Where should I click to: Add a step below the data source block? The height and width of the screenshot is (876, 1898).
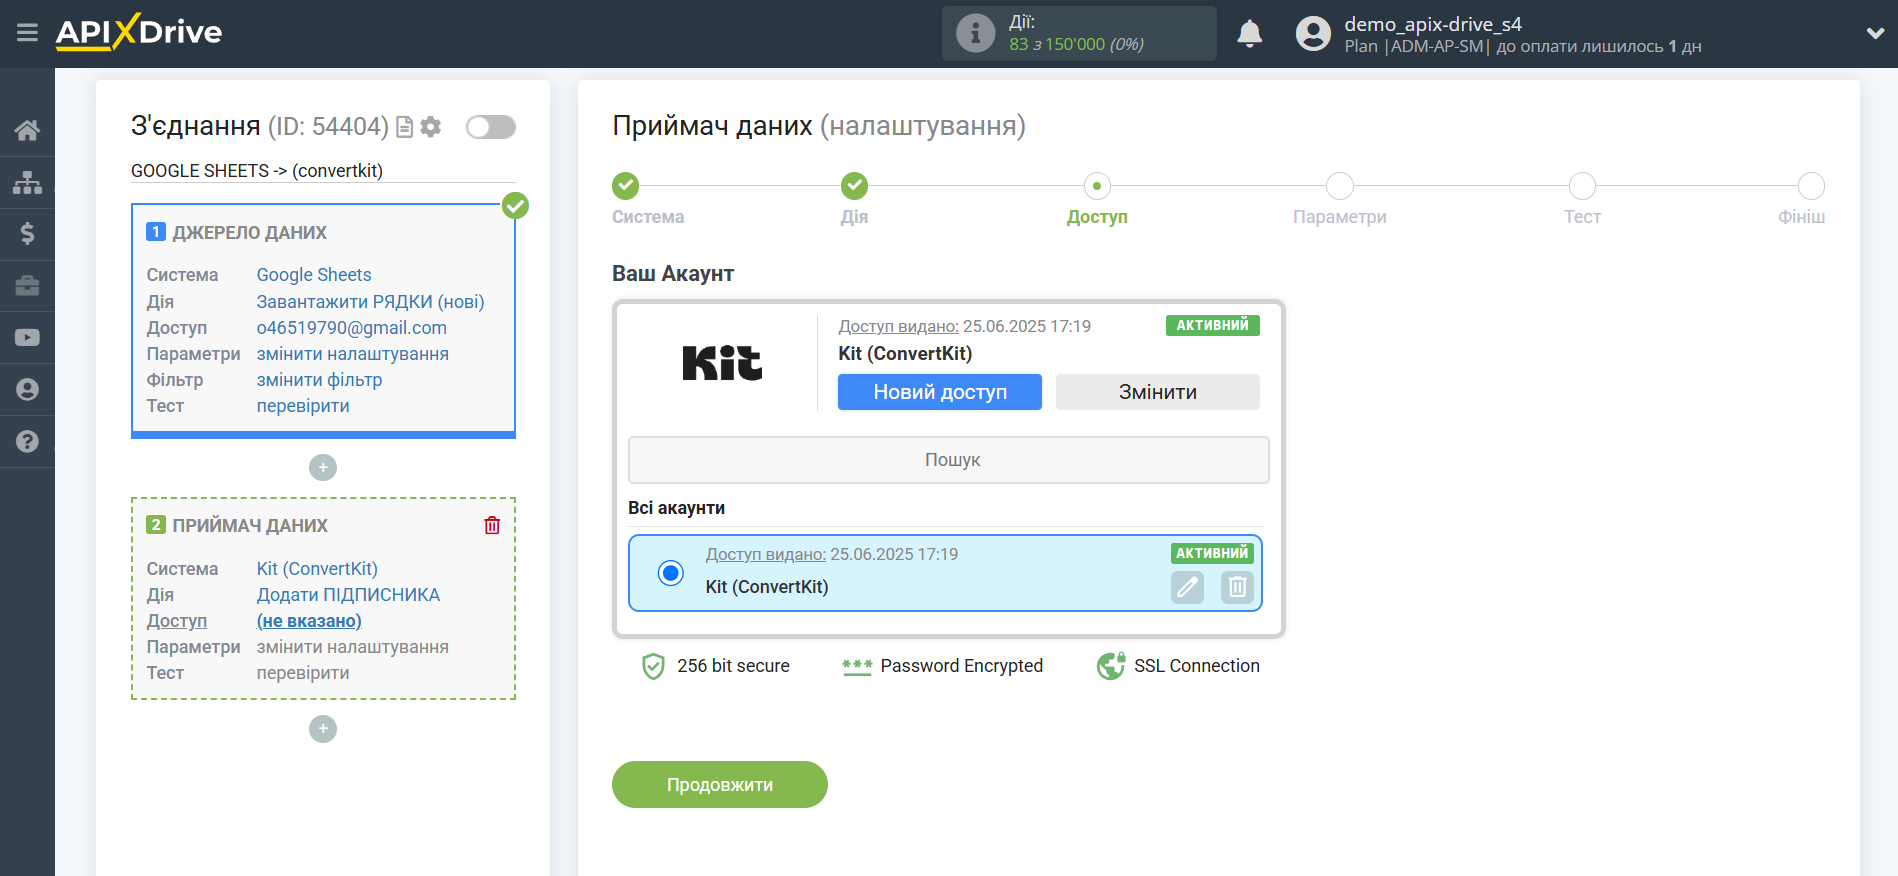[323, 467]
